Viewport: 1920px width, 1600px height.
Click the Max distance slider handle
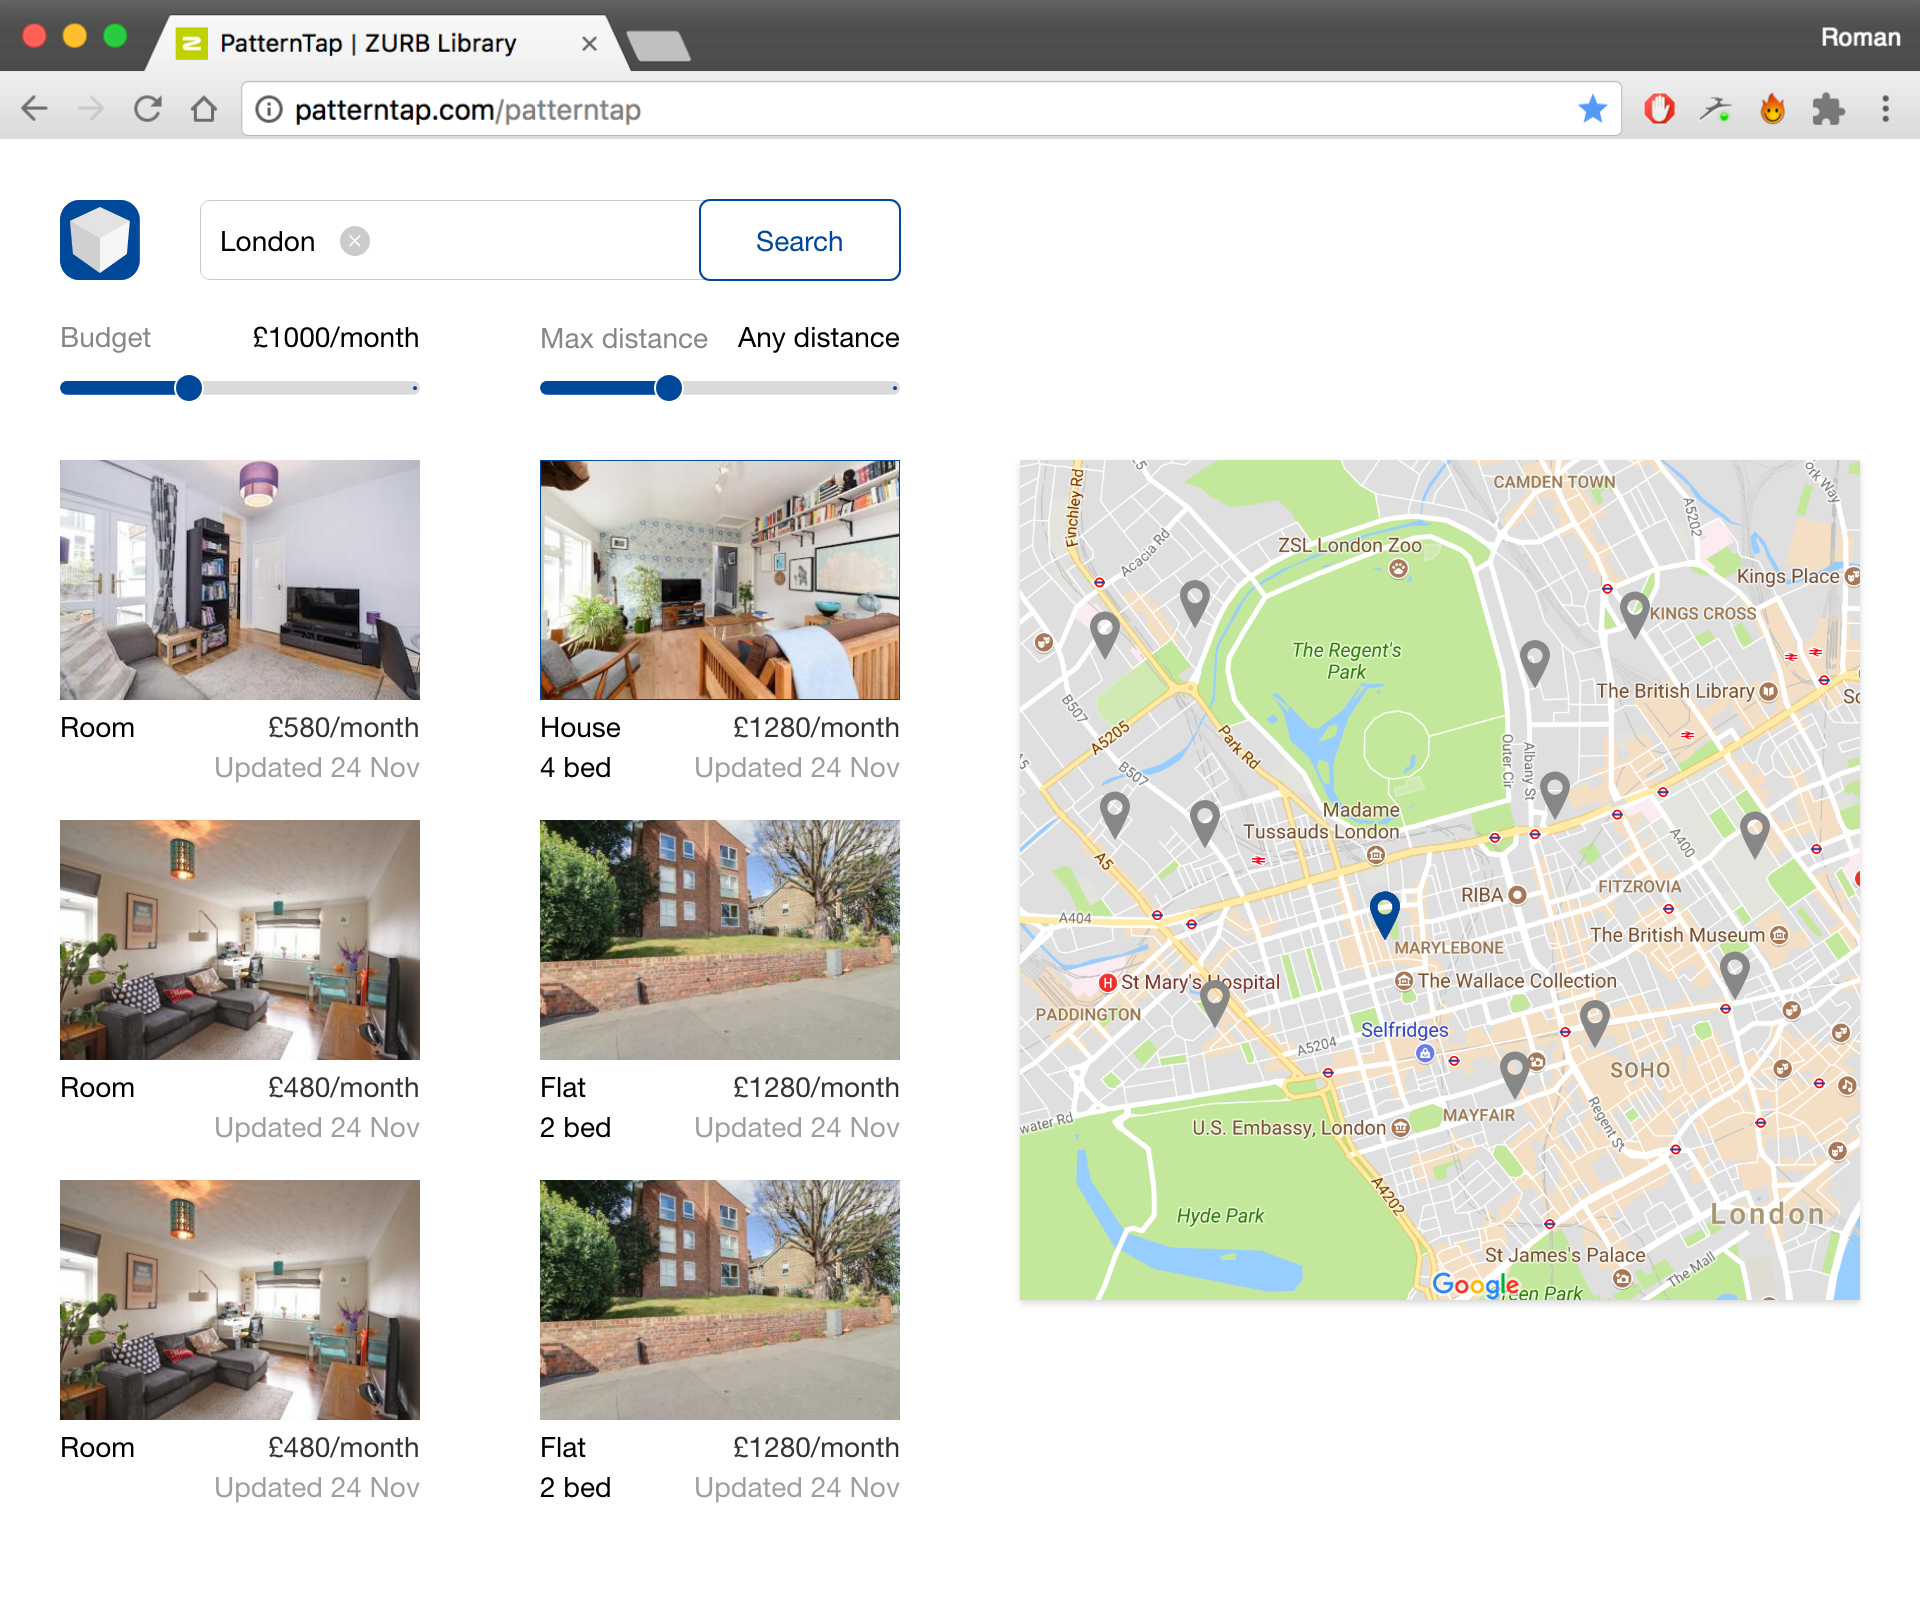tap(669, 388)
